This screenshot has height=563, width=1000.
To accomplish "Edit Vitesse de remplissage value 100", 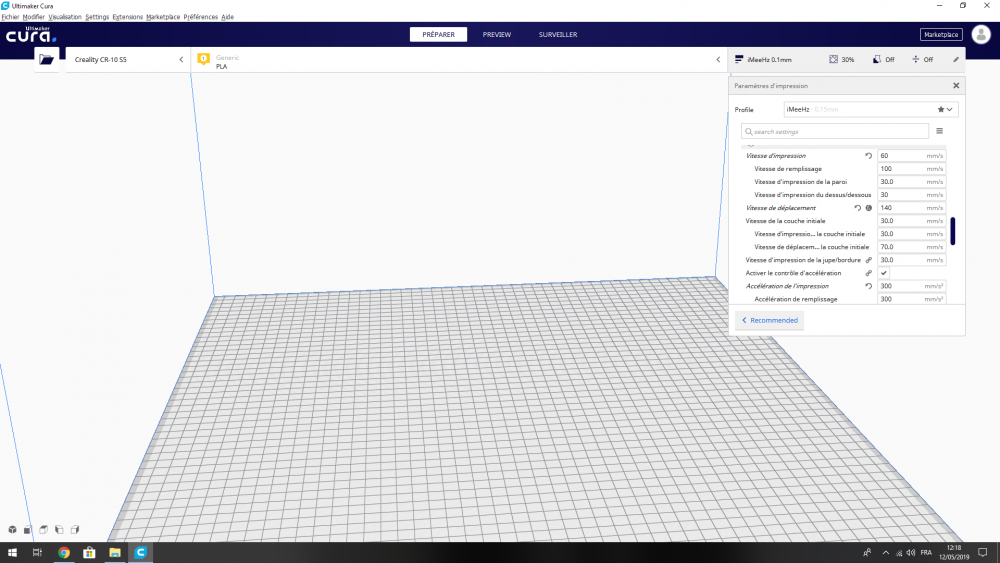I will click(911, 169).
